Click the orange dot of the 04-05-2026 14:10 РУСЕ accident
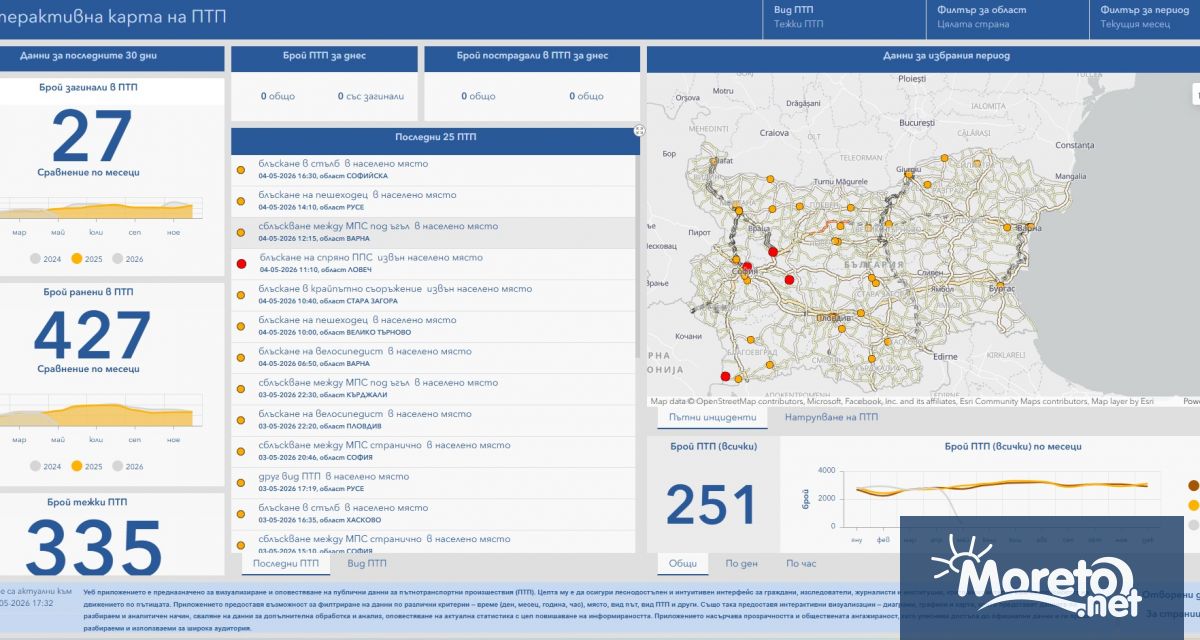 241,201
